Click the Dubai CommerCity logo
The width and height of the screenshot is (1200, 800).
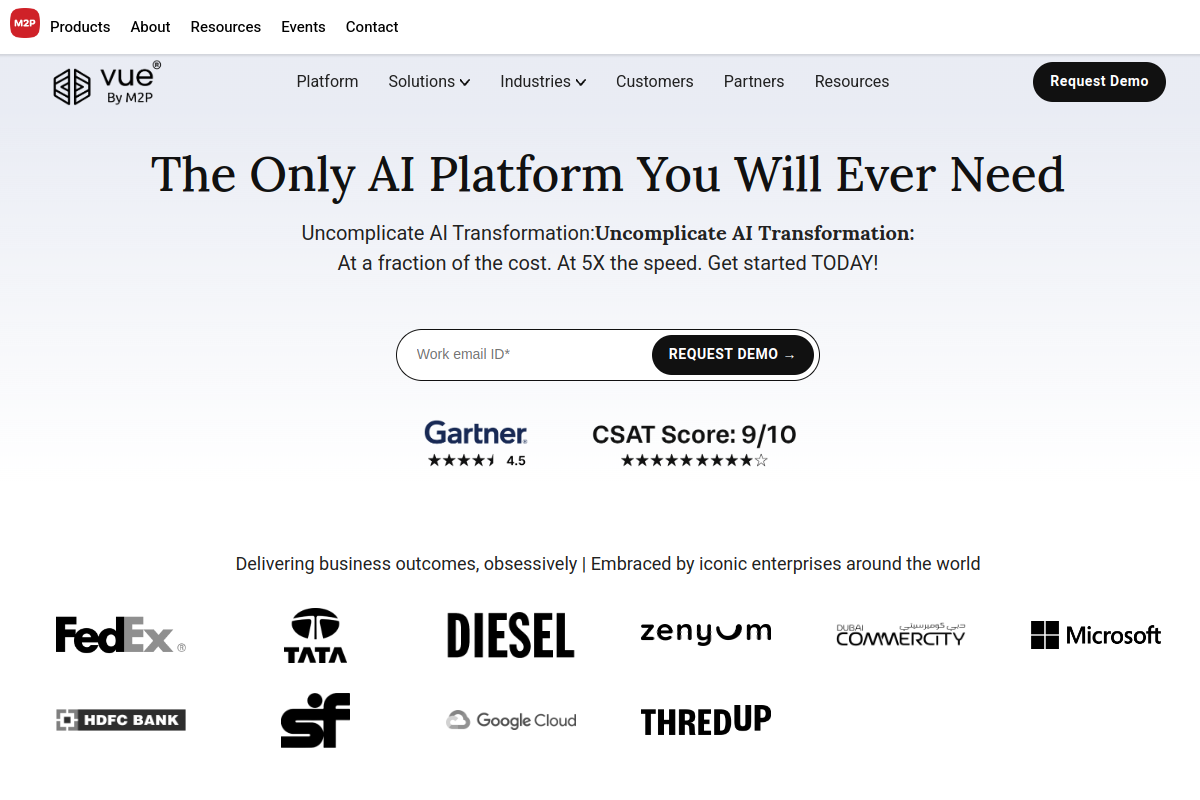(x=901, y=634)
